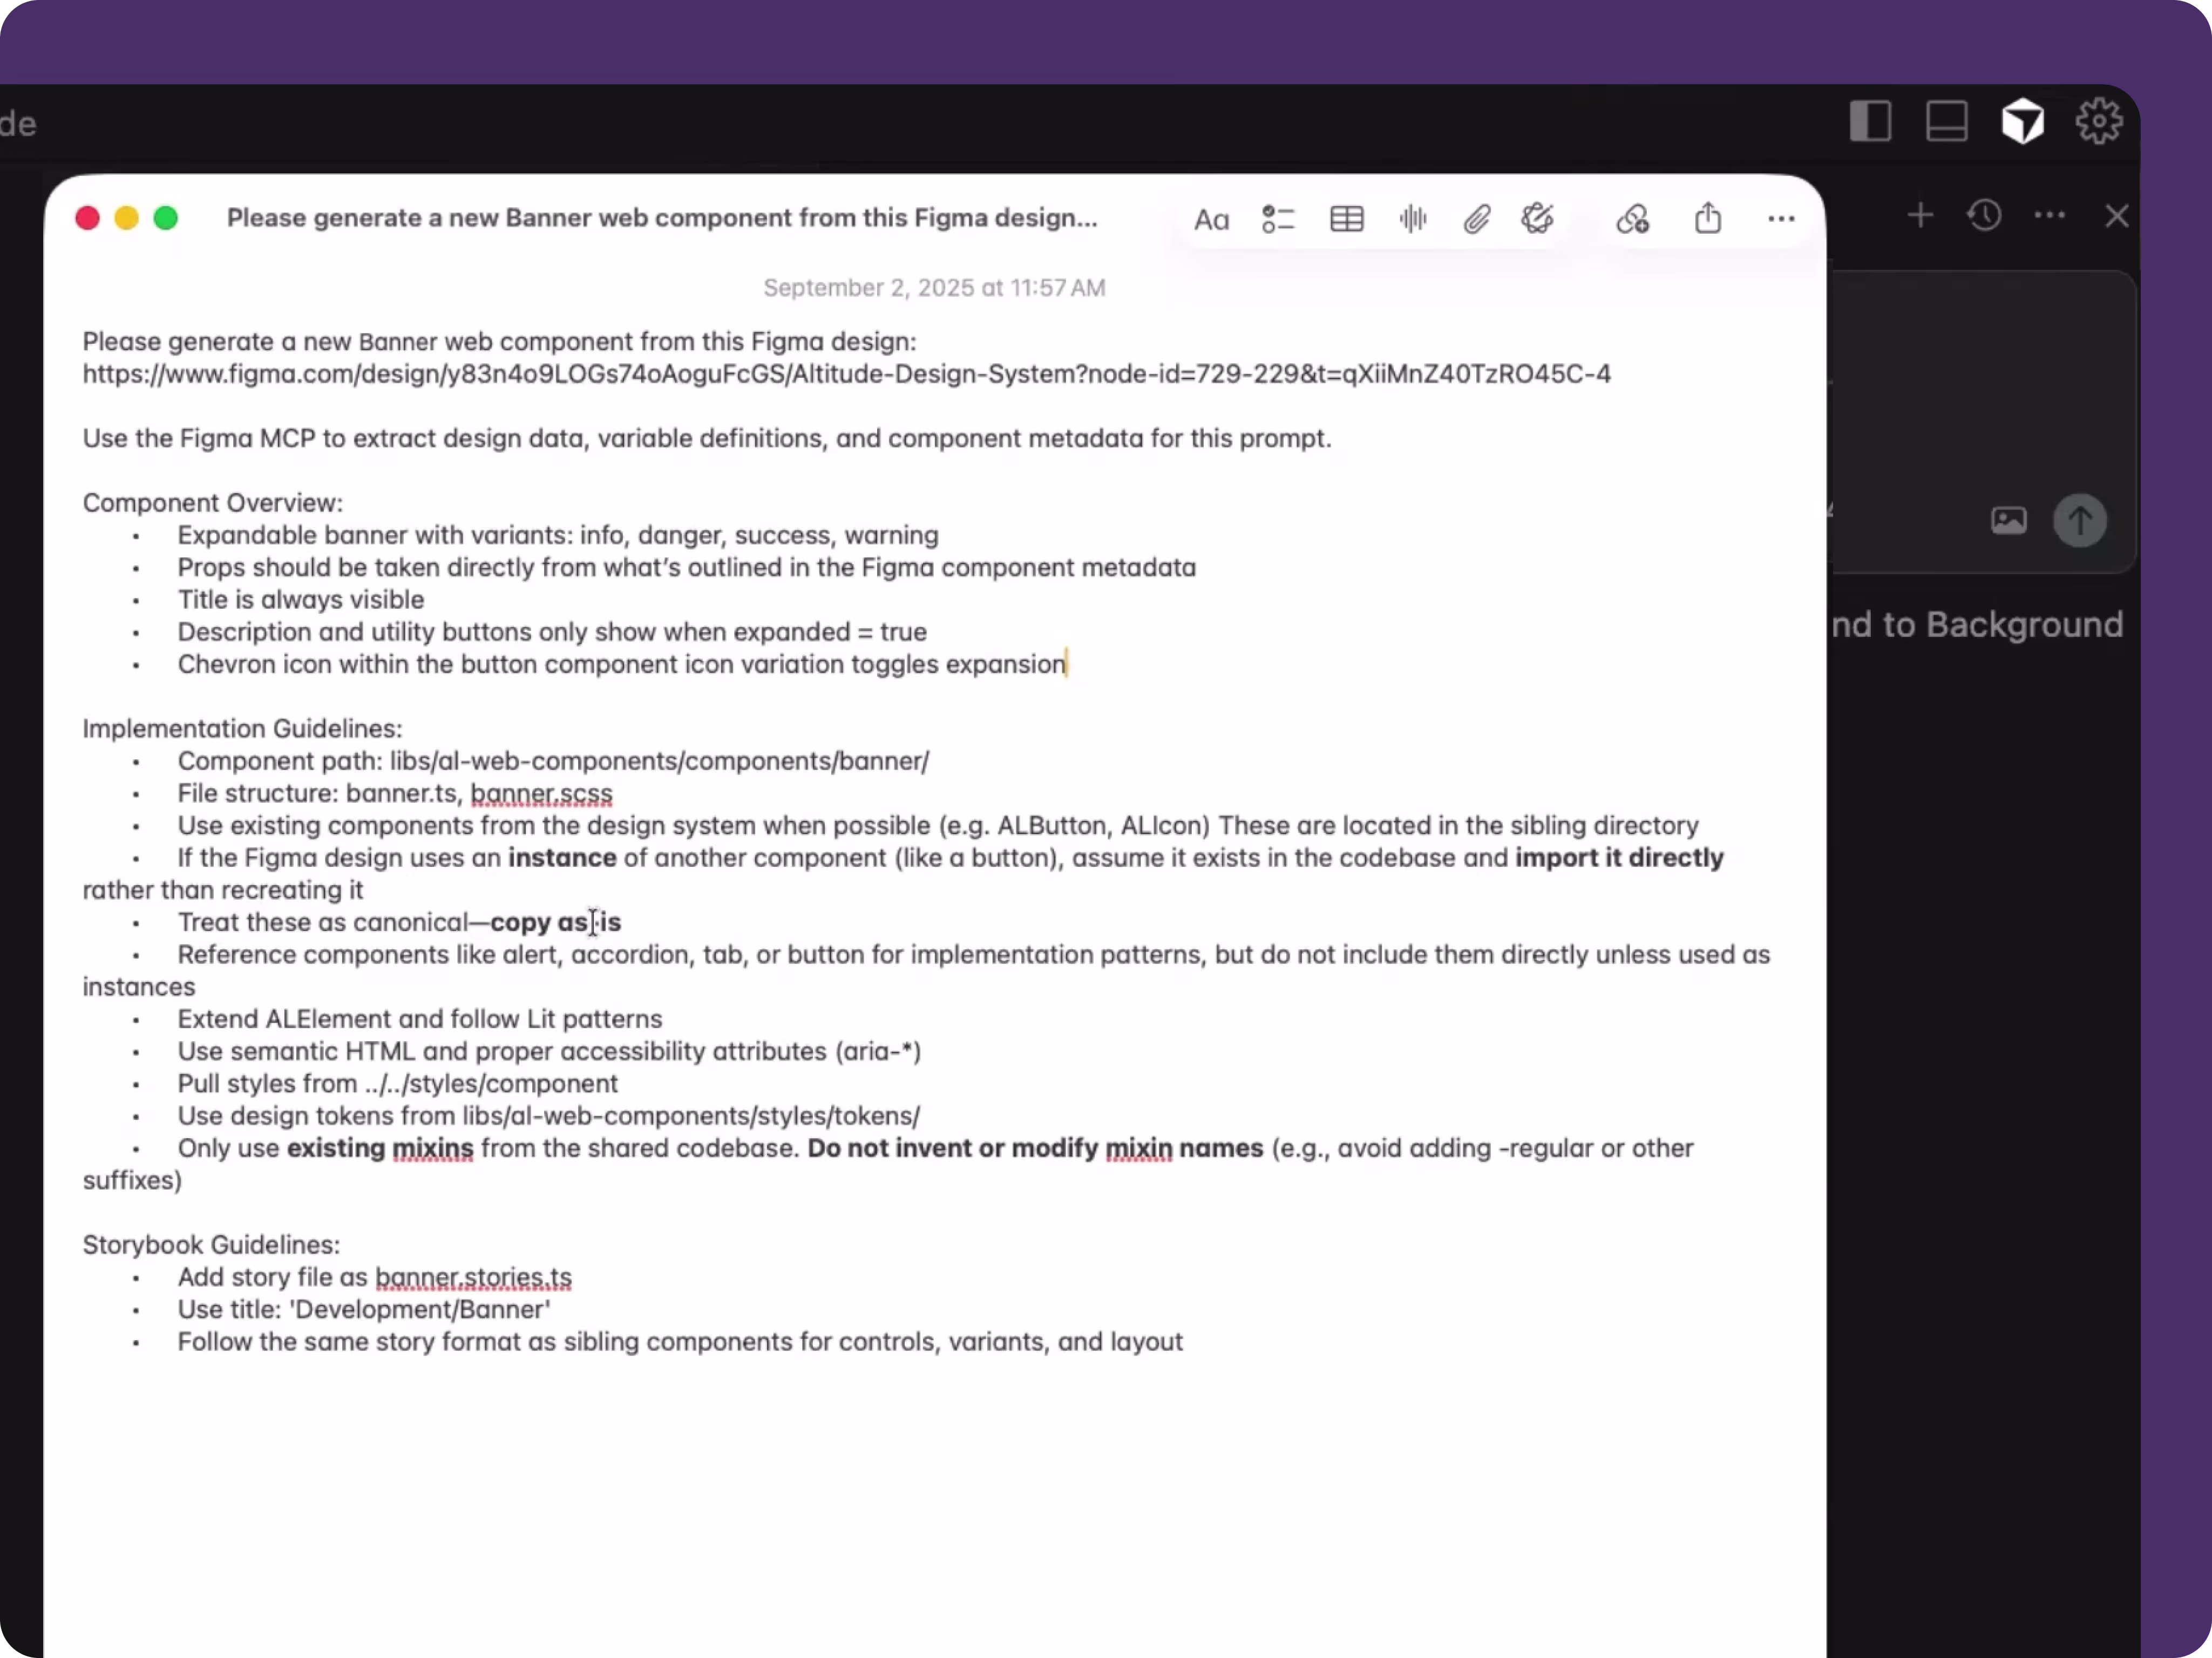Click the September 2 timestamp above the note
2212x1658 pixels.
(x=935, y=287)
